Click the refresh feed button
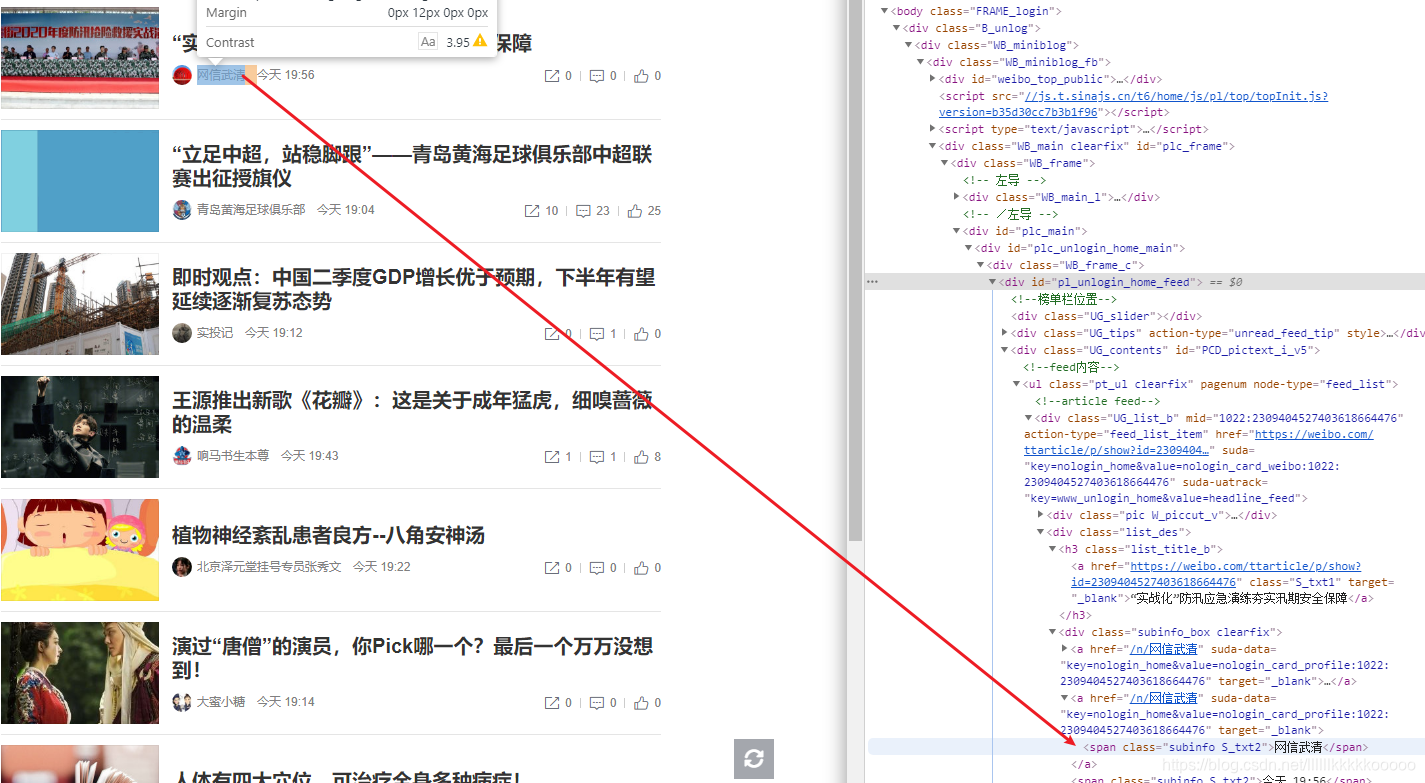Image resolution: width=1425 pixels, height=783 pixels. tap(754, 759)
